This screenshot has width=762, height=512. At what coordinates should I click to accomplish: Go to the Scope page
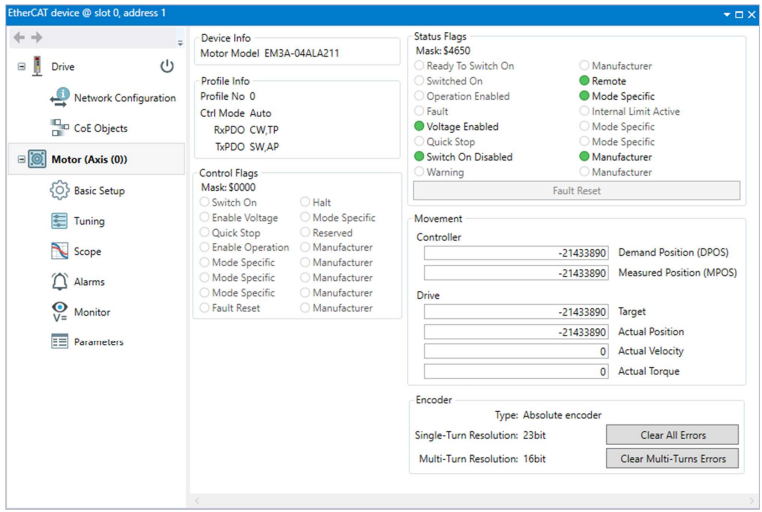(87, 251)
